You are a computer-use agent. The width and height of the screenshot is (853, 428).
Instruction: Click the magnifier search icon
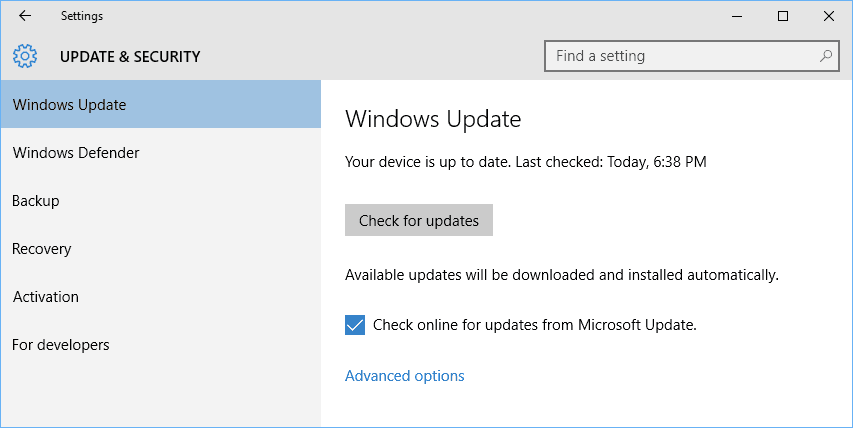[826, 55]
